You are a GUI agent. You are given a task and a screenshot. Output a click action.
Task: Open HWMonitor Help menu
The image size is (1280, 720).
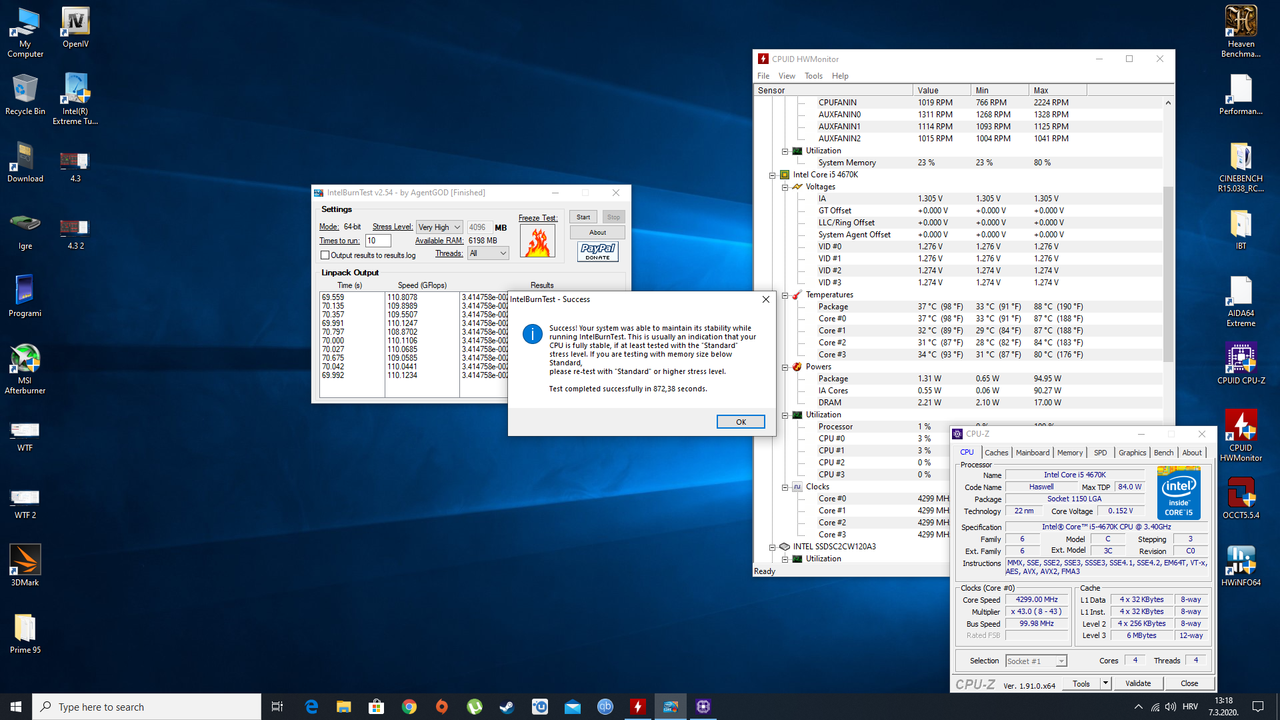[840, 76]
